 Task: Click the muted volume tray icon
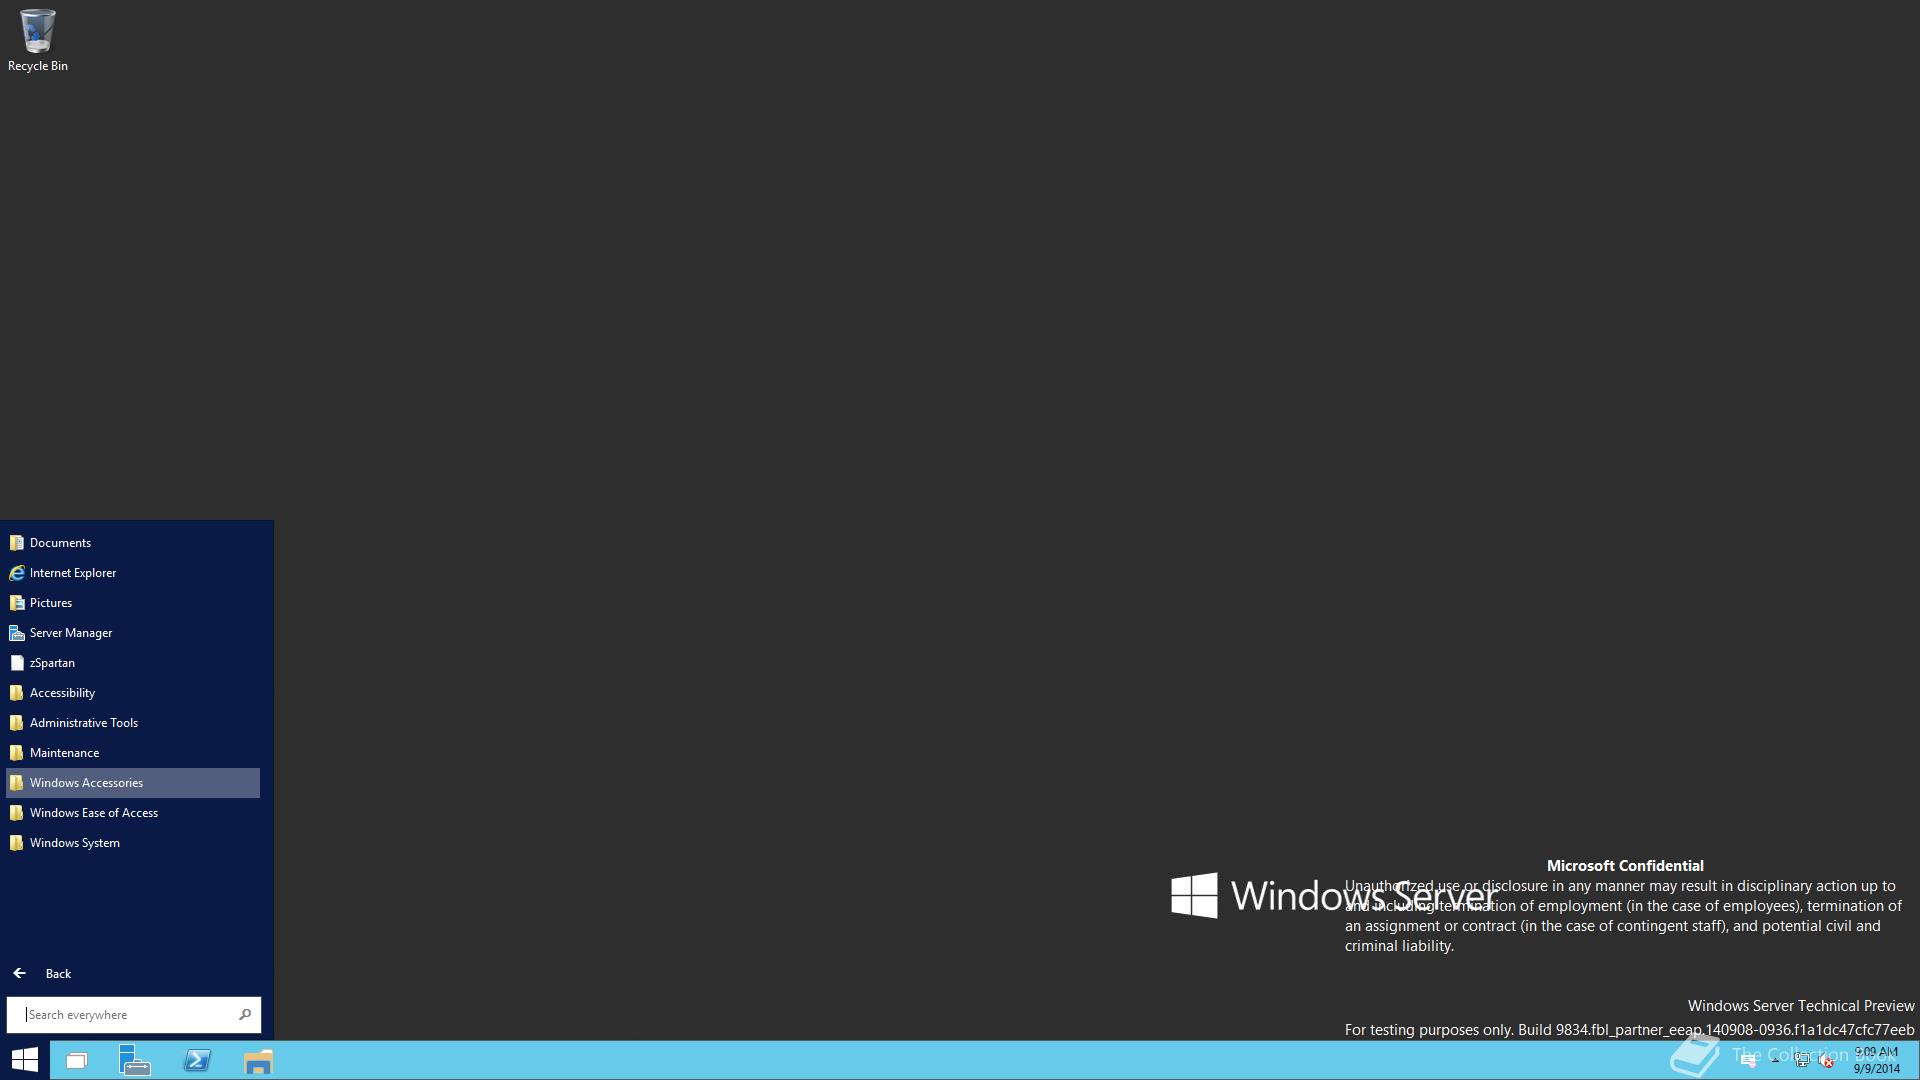pyautogui.click(x=1827, y=1061)
